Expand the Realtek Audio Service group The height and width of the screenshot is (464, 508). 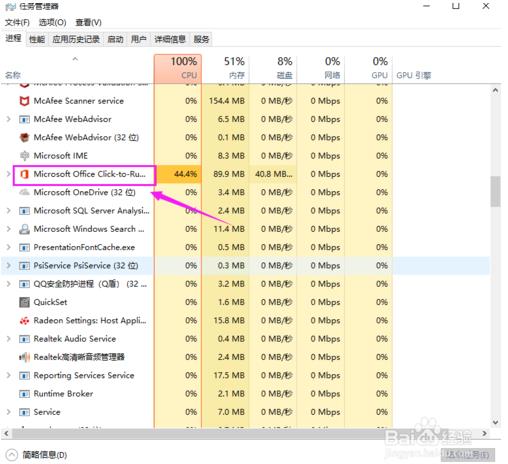tap(9, 339)
